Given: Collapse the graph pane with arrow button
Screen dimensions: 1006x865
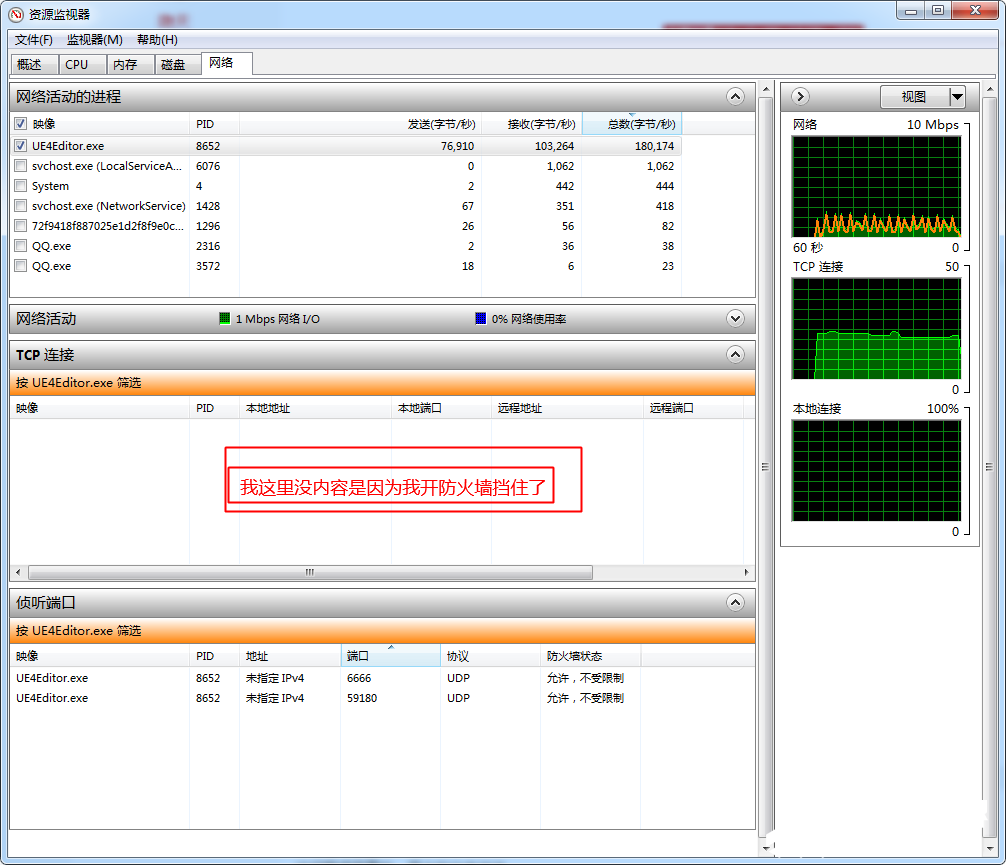Looking at the screenshot, I should pyautogui.click(x=800, y=96).
